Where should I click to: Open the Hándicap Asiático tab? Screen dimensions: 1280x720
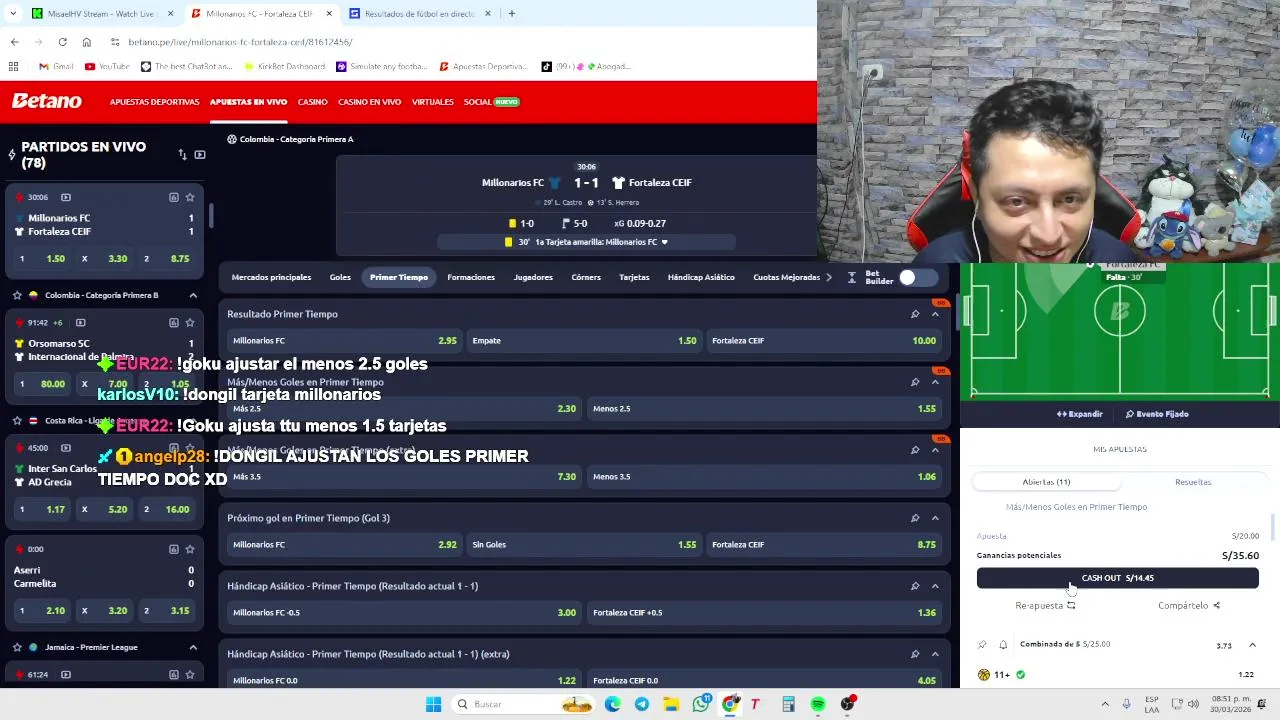coord(701,277)
